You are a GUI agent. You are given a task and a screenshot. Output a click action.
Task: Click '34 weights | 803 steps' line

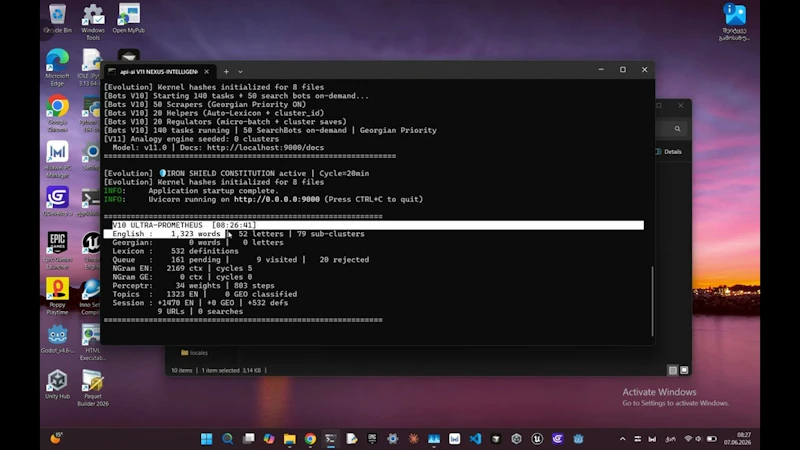click(225, 286)
